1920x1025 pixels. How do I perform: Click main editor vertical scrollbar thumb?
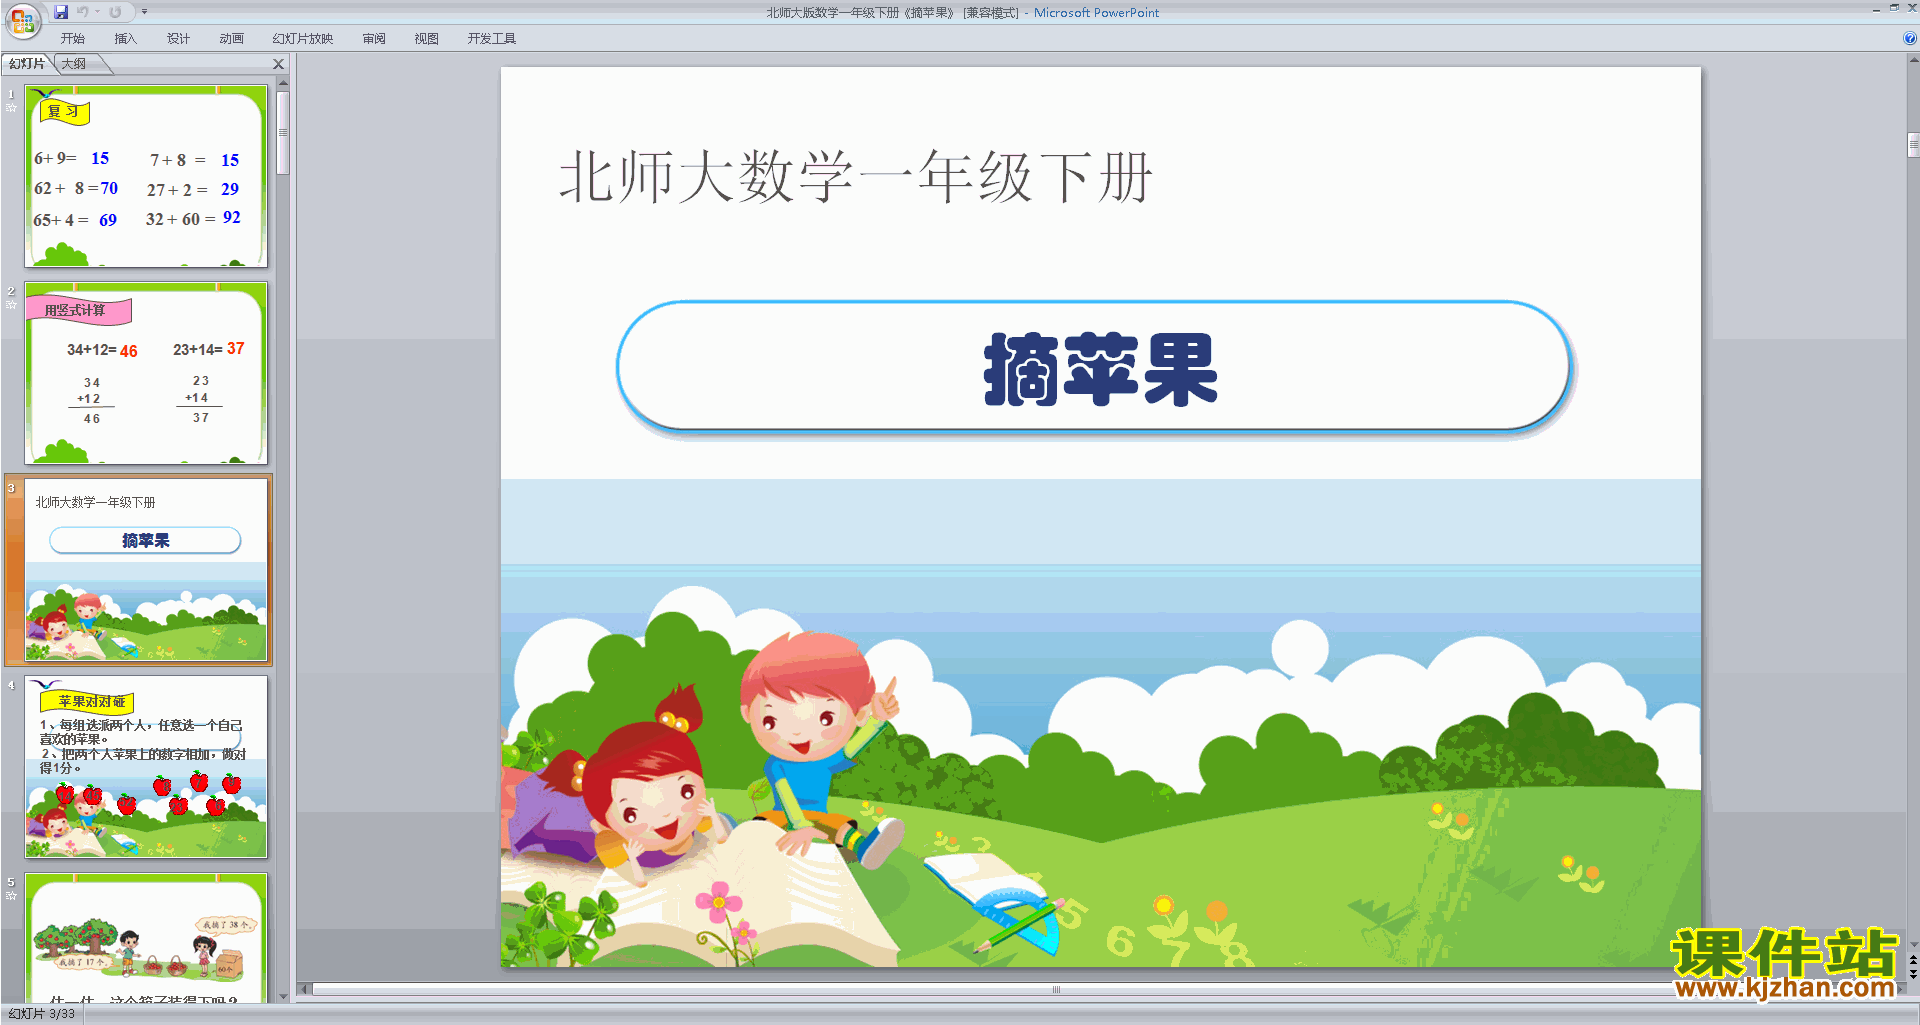click(1913, 145)
